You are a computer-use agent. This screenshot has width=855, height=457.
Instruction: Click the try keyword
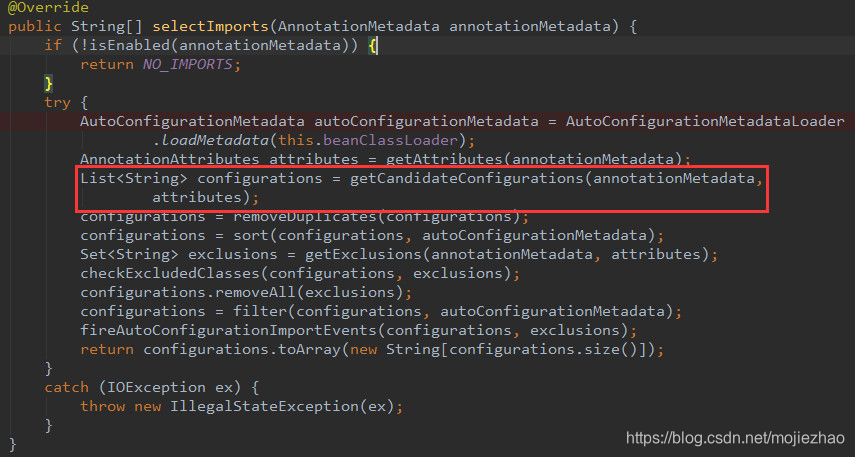(x=57, y=103)
